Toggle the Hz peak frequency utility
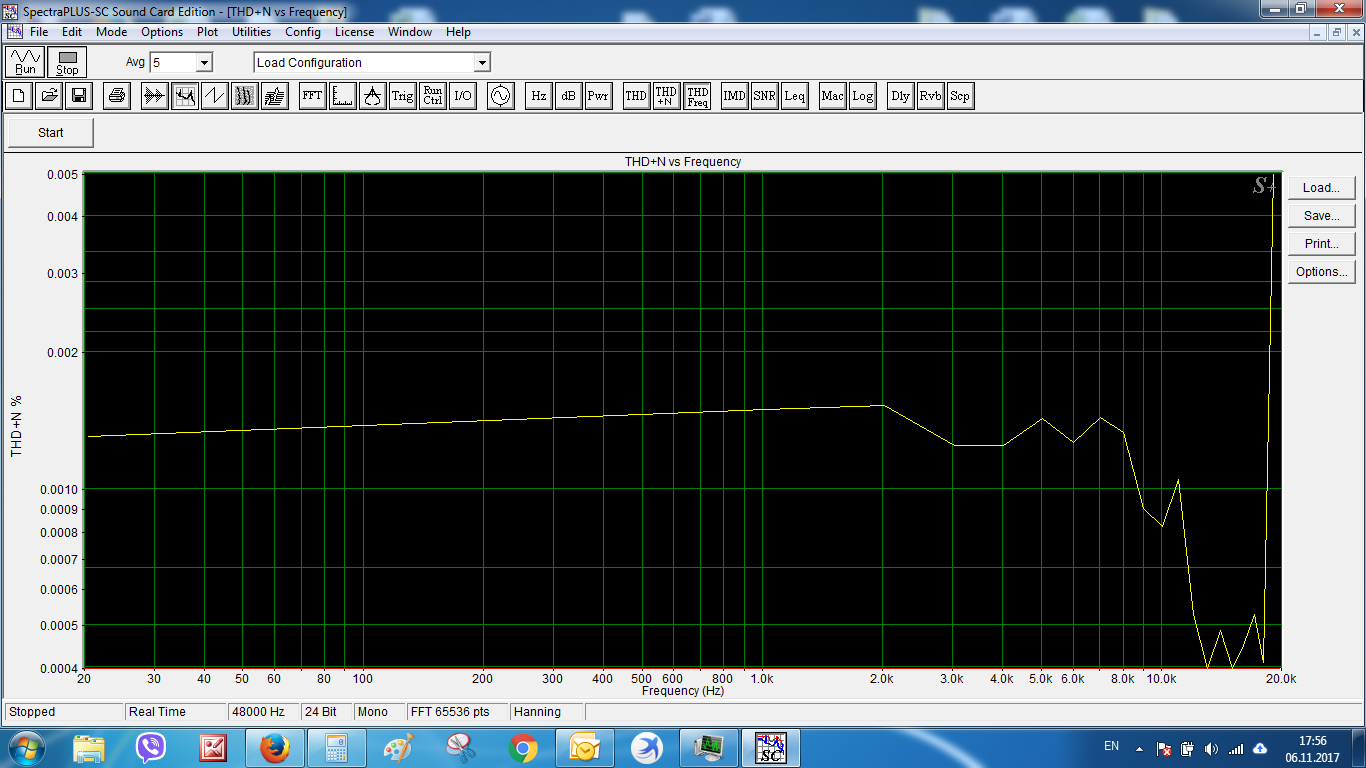Viewport: 1366px width, 768px height. point(538,96)
